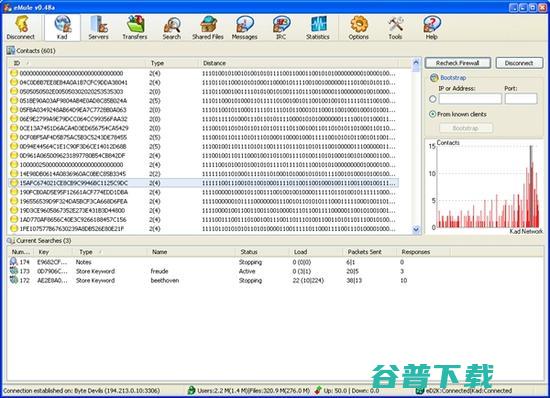This screenshot has width=550, height=398.
Task: Open the Options gear icon
Action: coord(359,28)
